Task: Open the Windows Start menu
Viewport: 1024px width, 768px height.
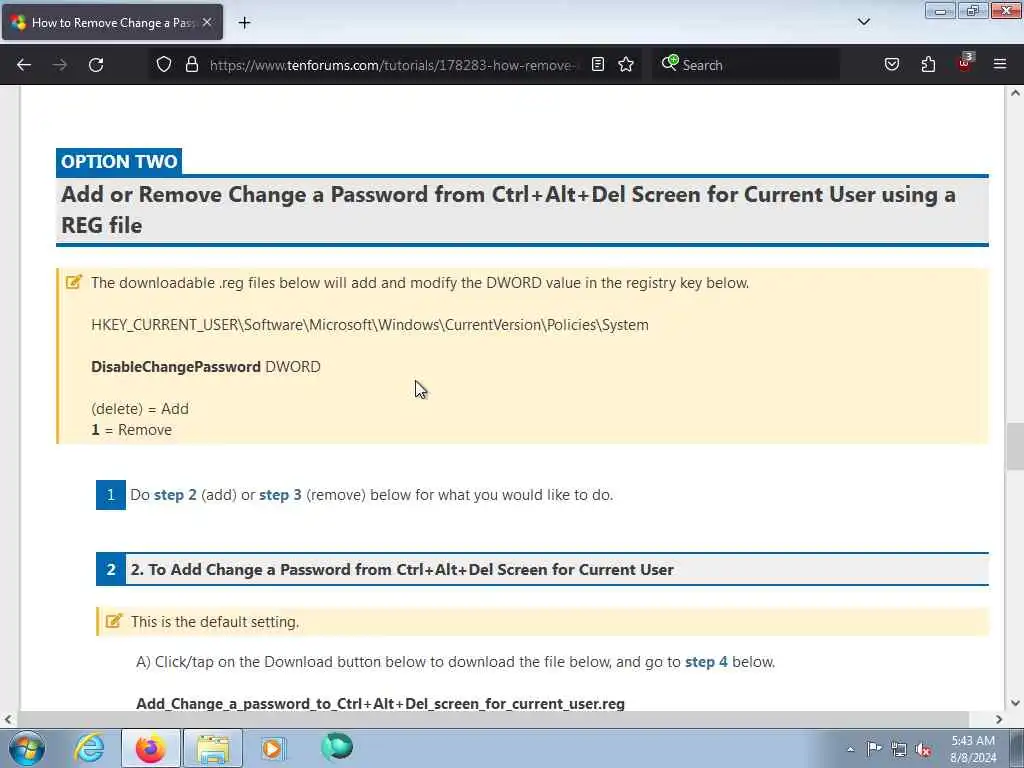Action: (27, 748)
